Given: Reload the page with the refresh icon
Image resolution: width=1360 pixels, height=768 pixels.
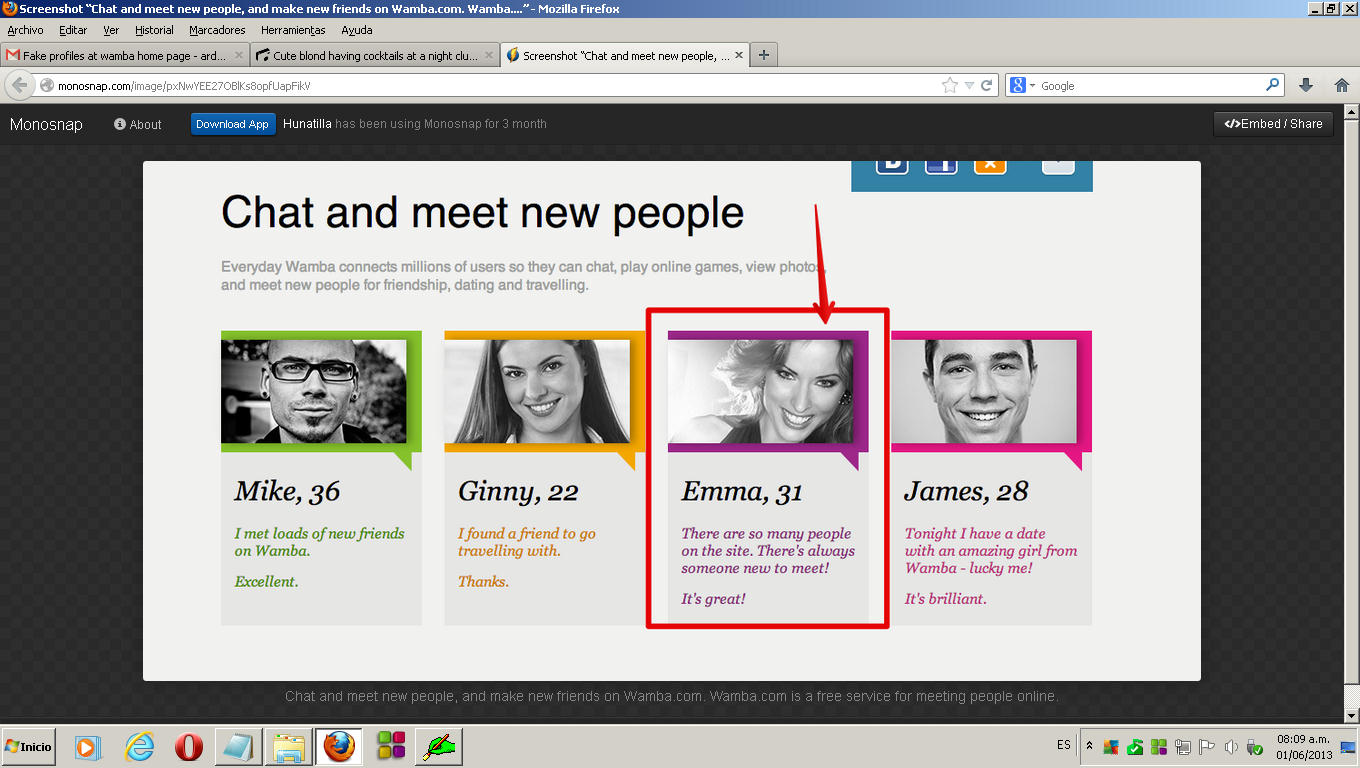Looking at the screenshot, I should point(986,86).
